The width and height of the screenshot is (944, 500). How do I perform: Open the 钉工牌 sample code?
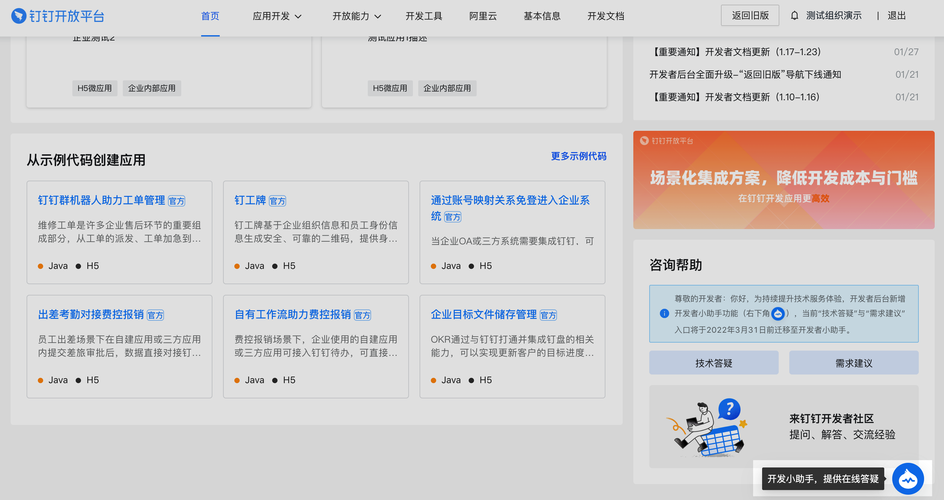(250, 200)
